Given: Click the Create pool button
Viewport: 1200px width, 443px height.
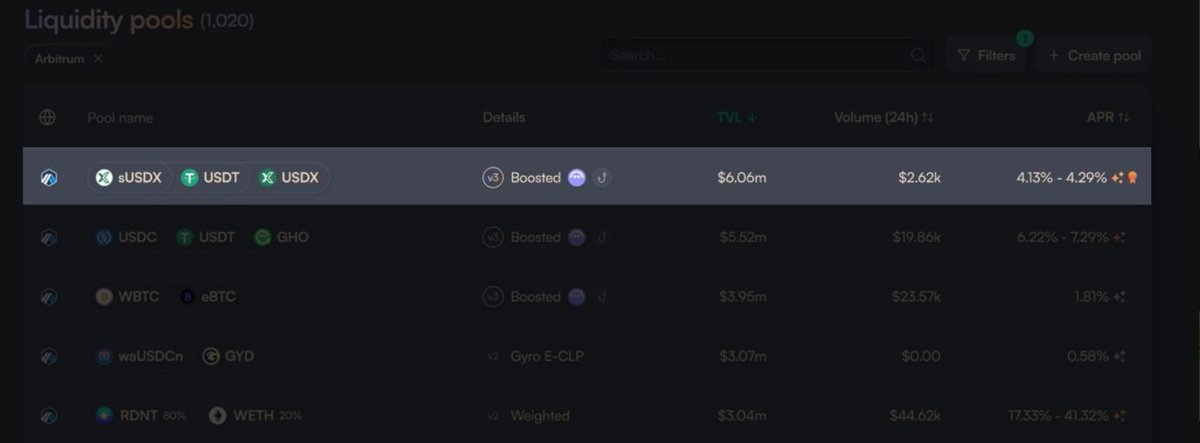Looking at the screenshot, I should click(x=1094, y=55).
